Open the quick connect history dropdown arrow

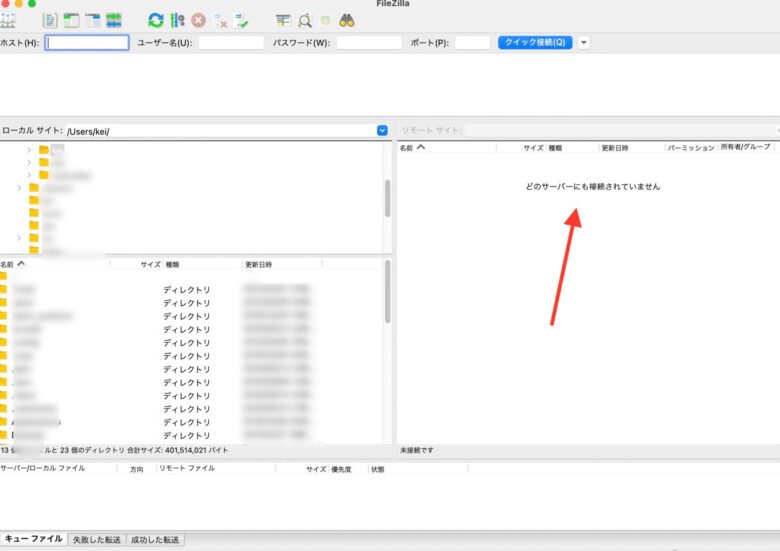(x=584, y=43)
